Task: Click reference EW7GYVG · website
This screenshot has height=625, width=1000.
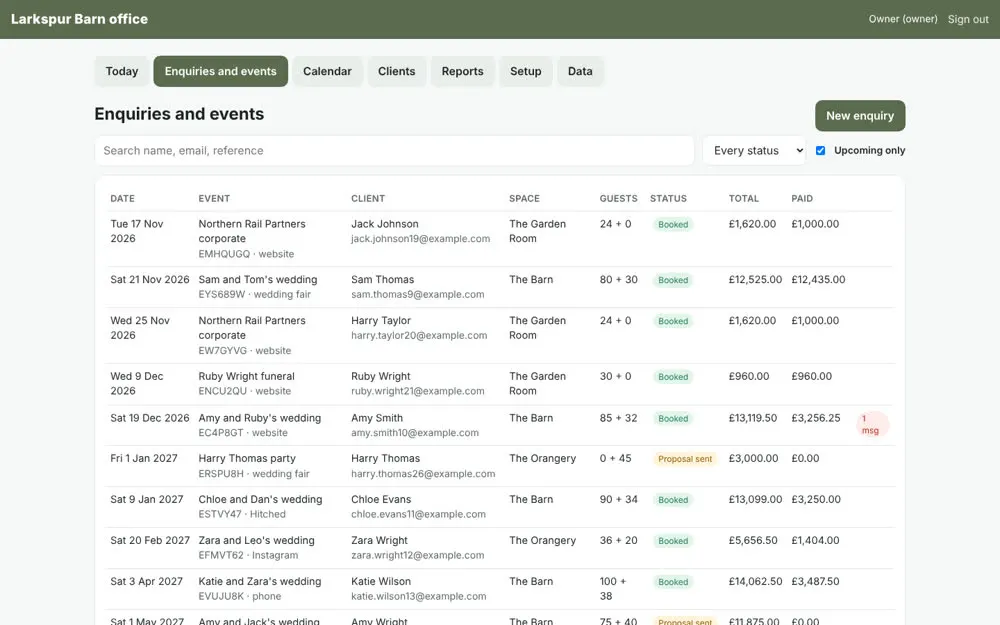Action: [244, 351]
